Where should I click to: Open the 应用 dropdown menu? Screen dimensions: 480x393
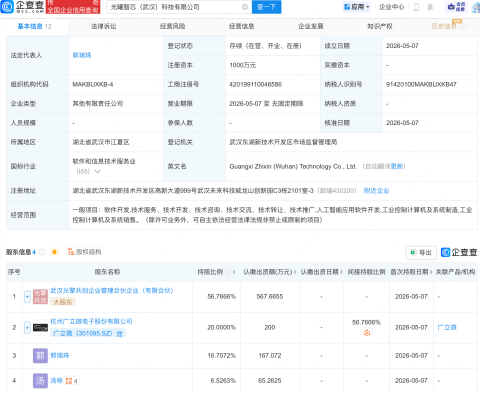(x=357, y=7)
